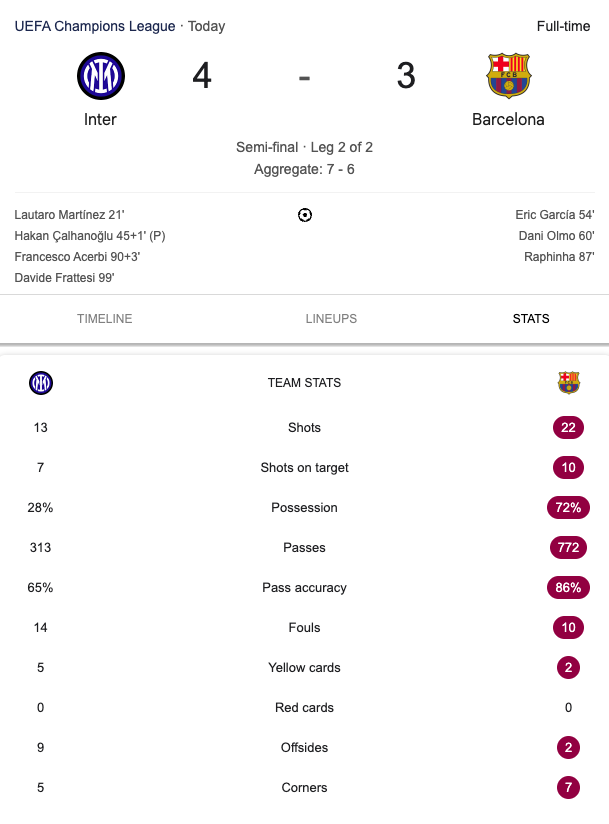This screenshot has height=824, width=609.
Task: Click Barcelona's 7 corners badge
Action: click(568, 787)
